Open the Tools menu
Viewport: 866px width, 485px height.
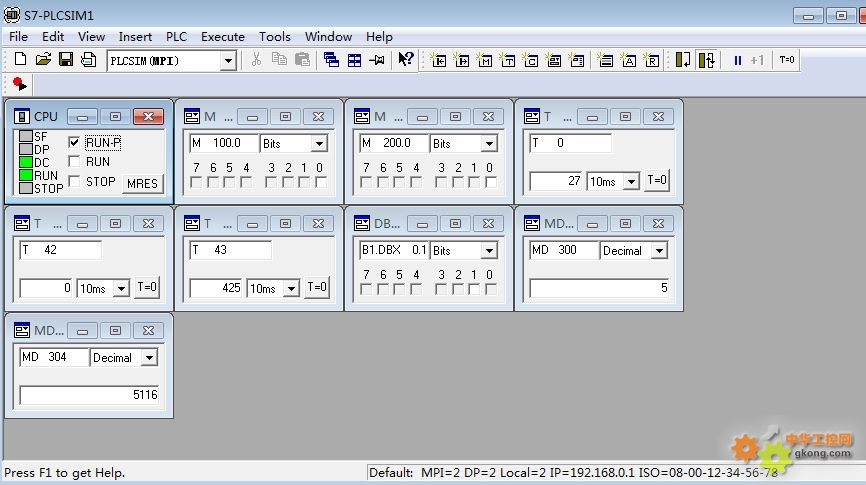click(x=274, y=36)
